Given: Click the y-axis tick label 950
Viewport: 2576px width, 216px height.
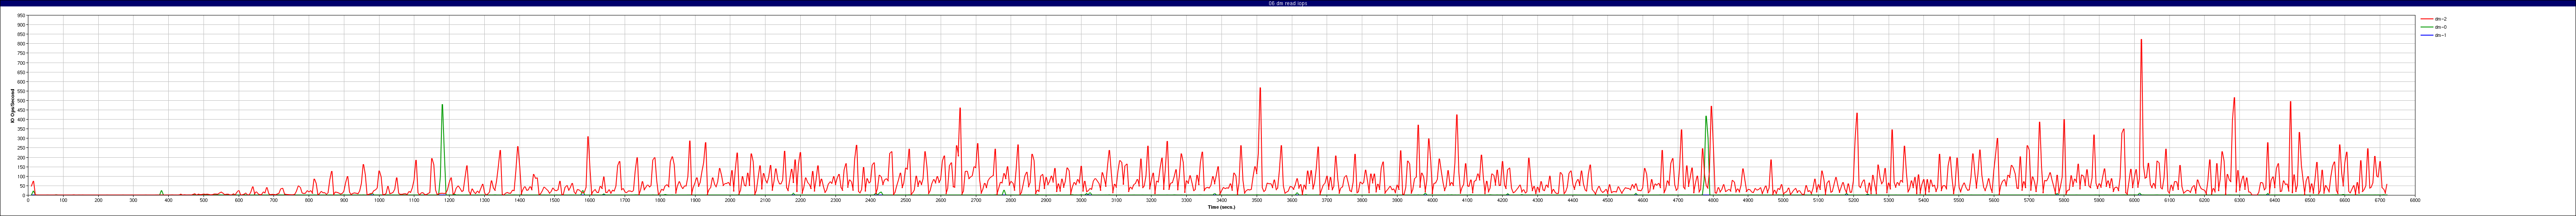Looking at the screenshot, I should click(x=21, y=16).
